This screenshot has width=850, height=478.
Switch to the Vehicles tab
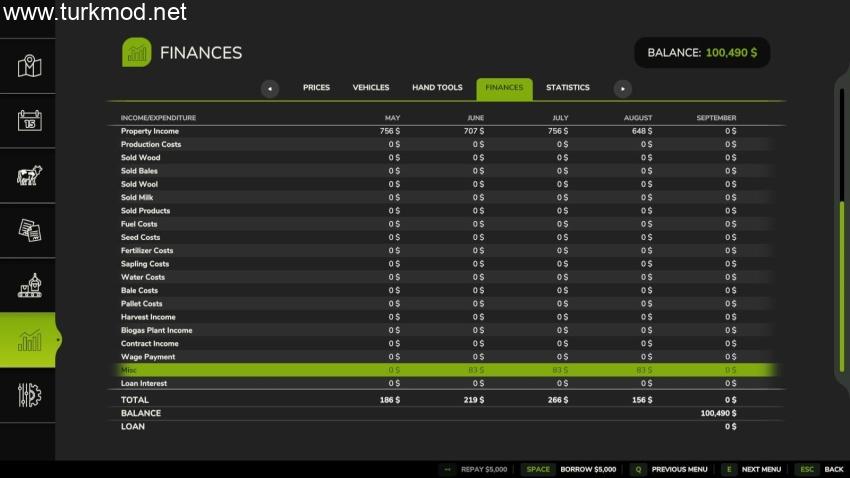click(371, 87)
